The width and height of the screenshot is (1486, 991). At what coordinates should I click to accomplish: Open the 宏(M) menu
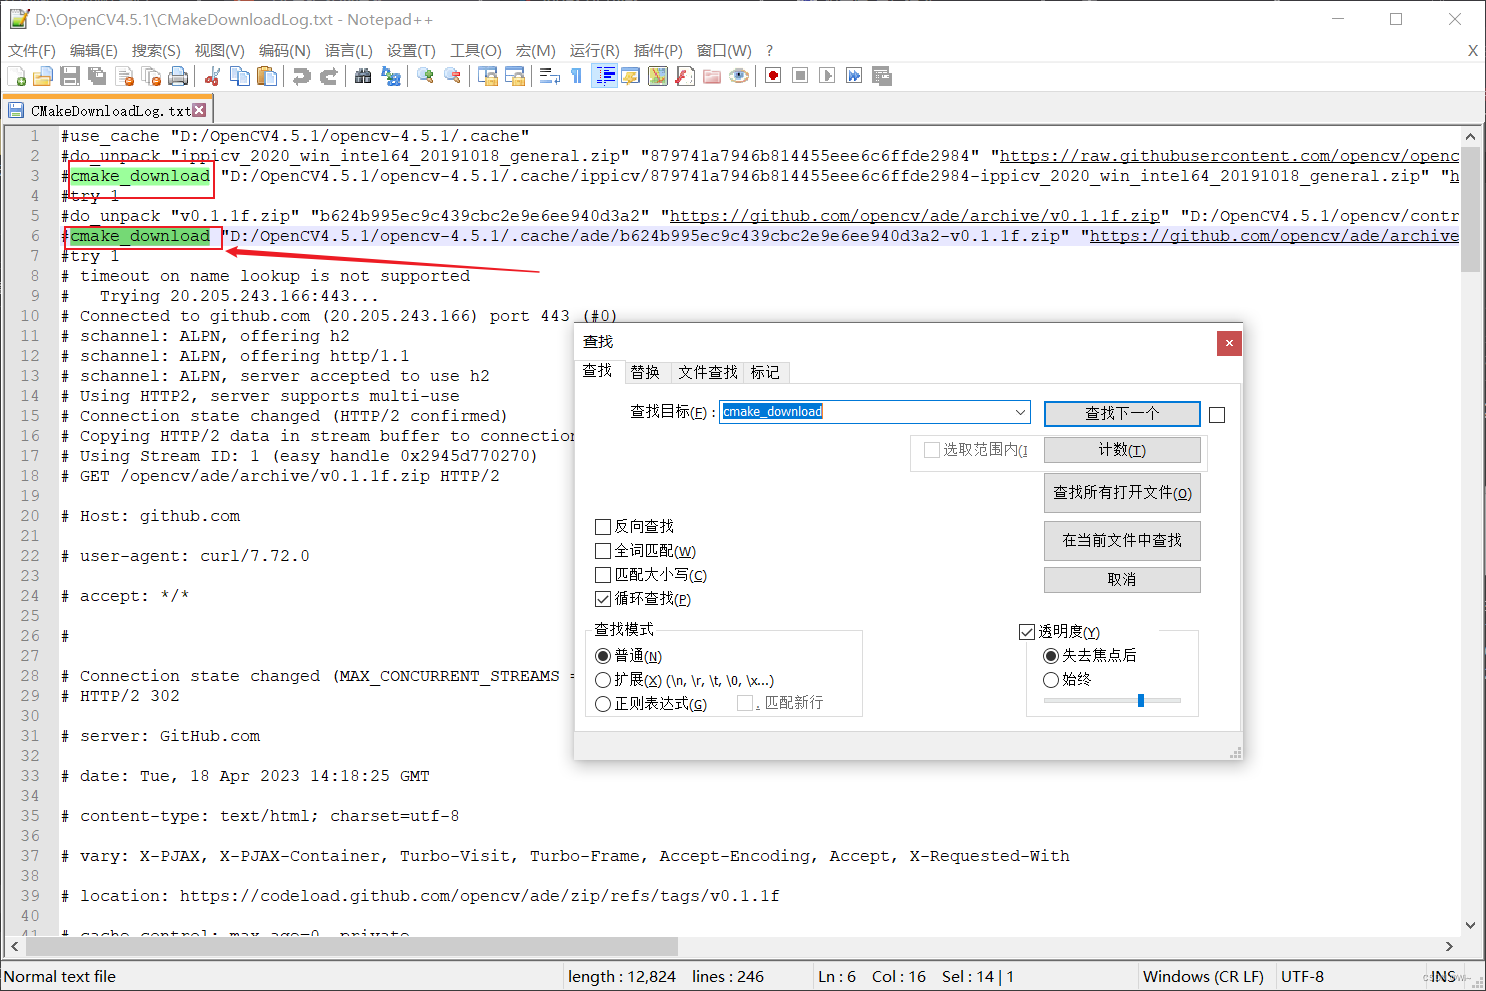click(x=535, y=51)
